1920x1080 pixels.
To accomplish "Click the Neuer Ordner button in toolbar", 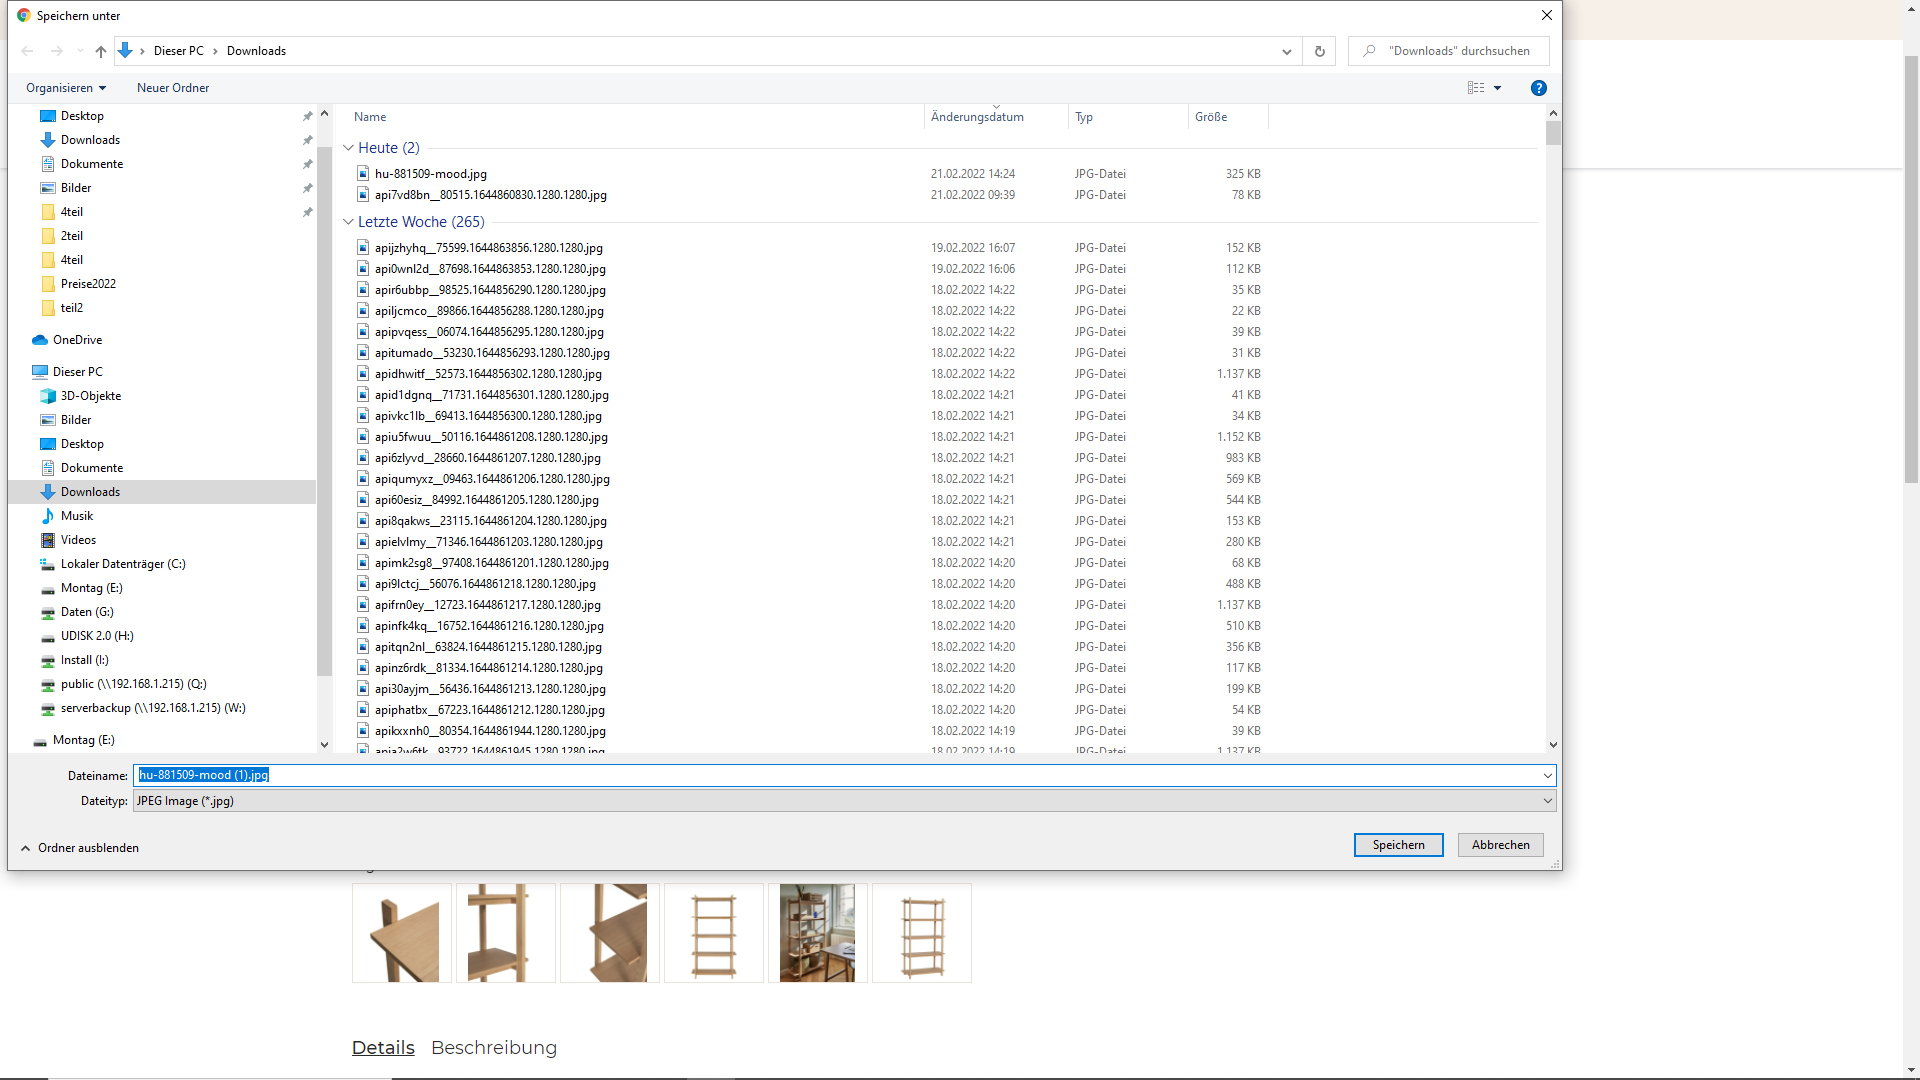I will tap(173, 87).
